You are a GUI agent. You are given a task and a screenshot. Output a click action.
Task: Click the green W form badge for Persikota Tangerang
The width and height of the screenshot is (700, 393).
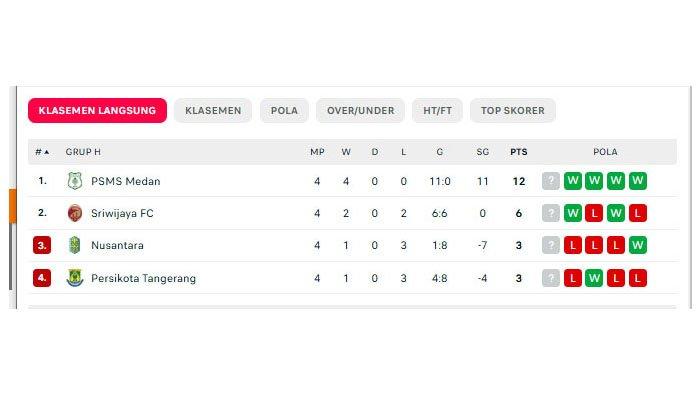coord(594,278)
